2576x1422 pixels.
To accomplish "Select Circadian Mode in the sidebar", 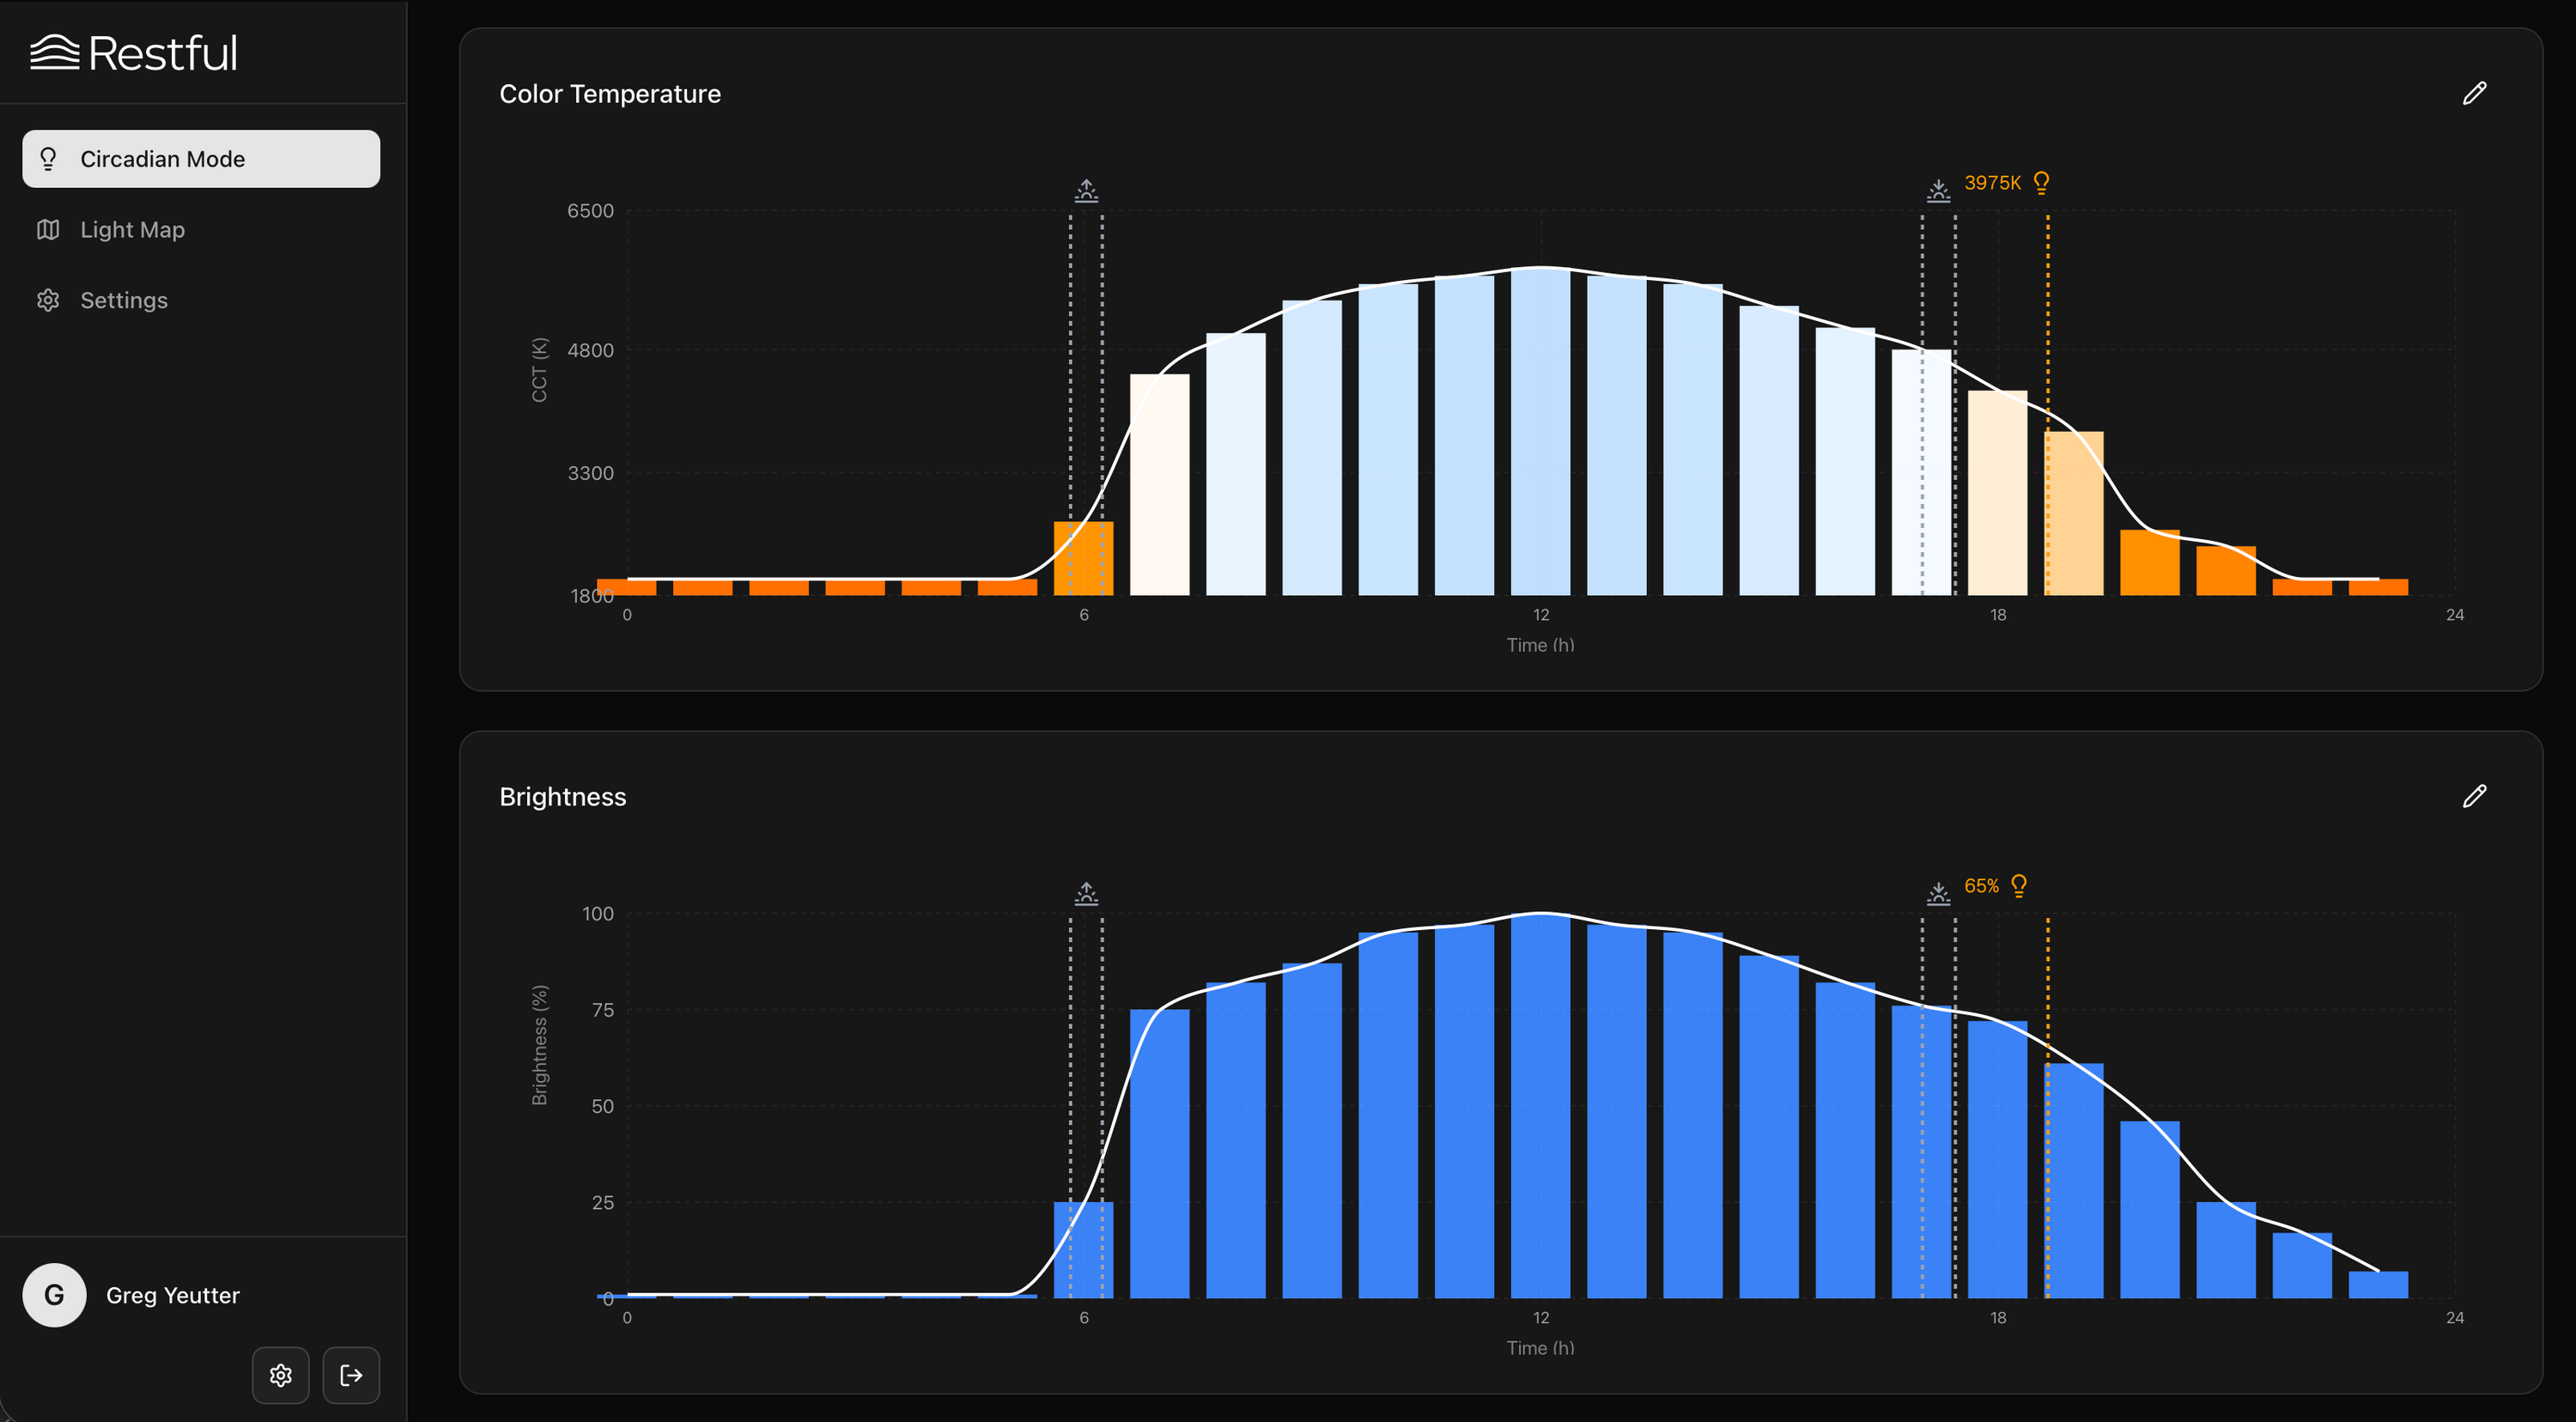I will pyautogui.click(x=201, y=159).
